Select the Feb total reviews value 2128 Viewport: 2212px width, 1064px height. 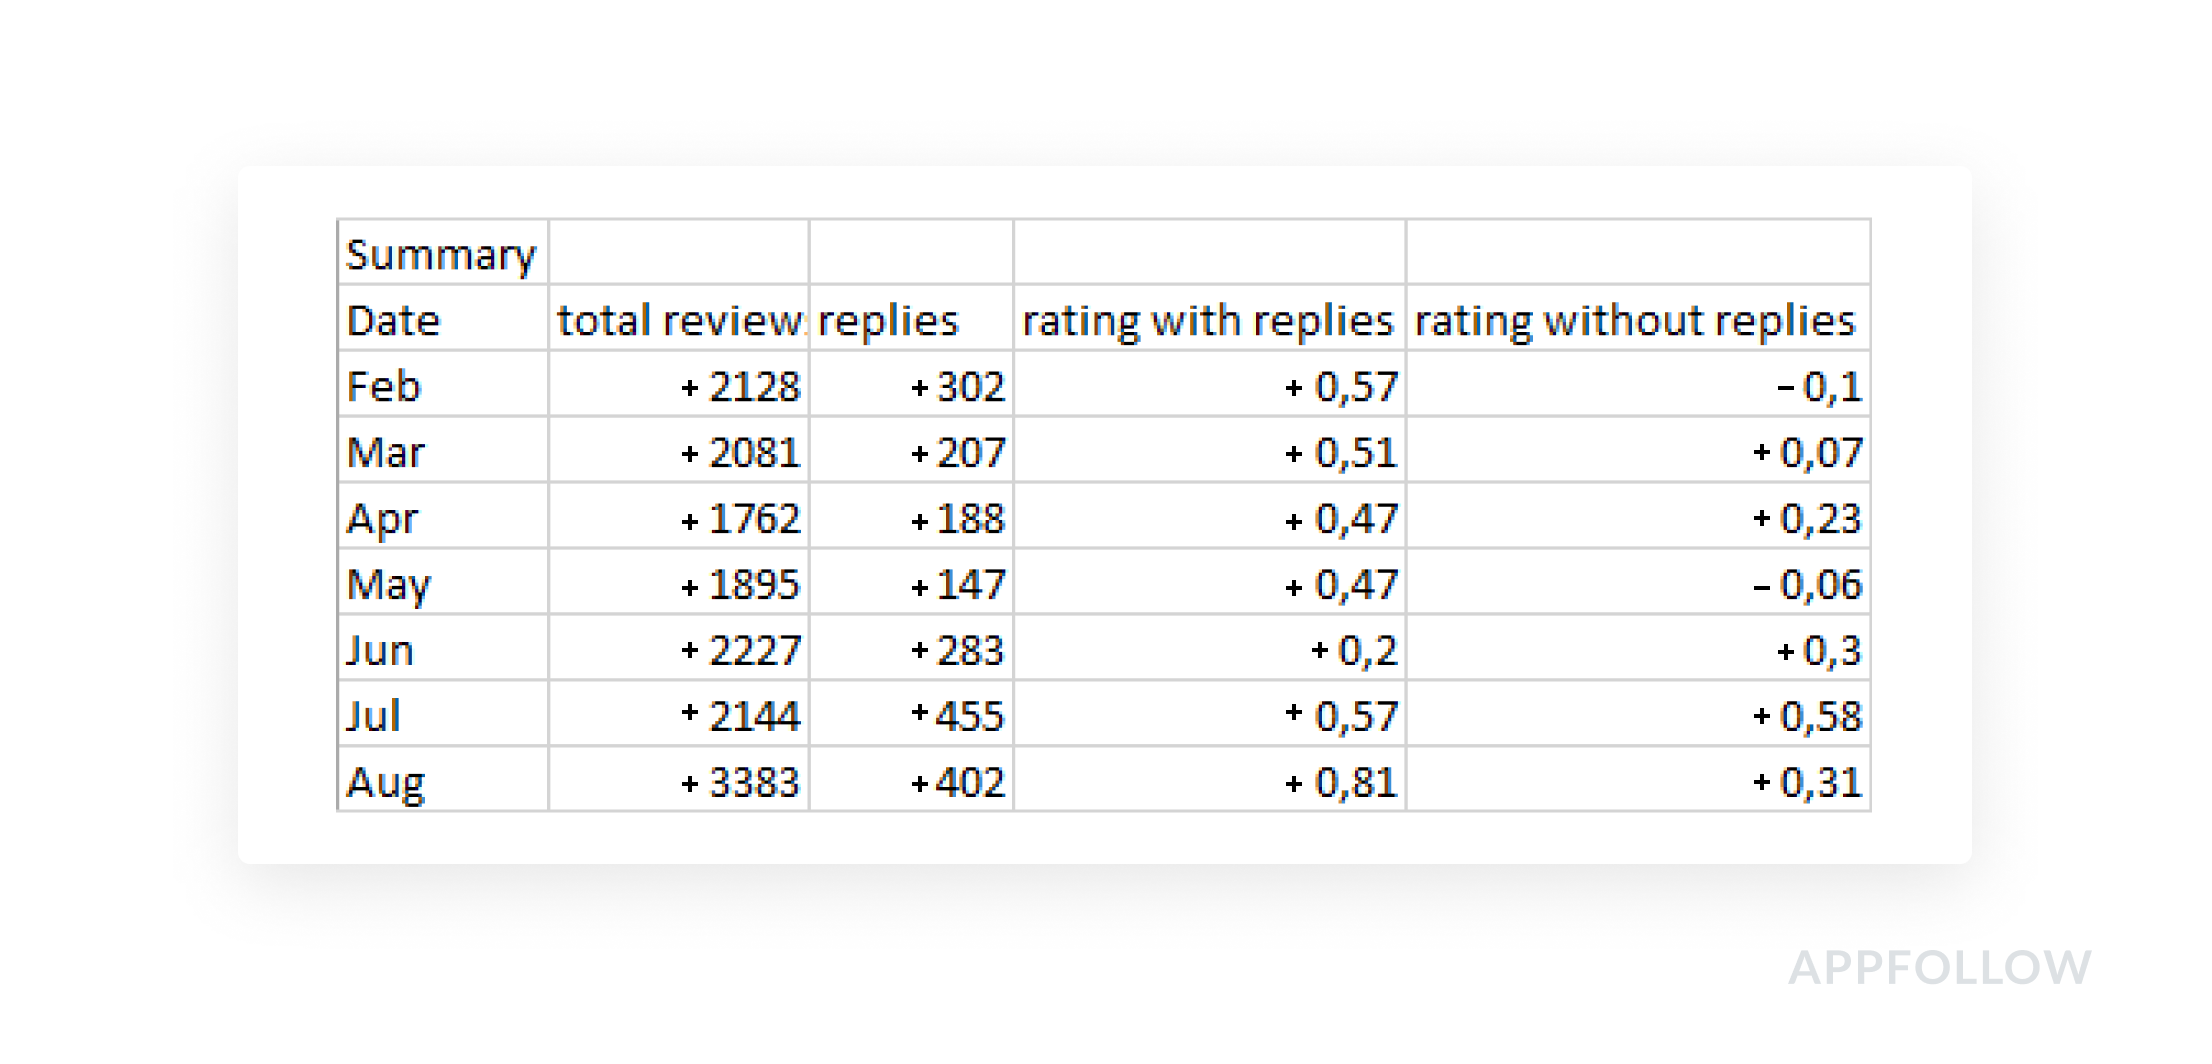click(742, 387)
